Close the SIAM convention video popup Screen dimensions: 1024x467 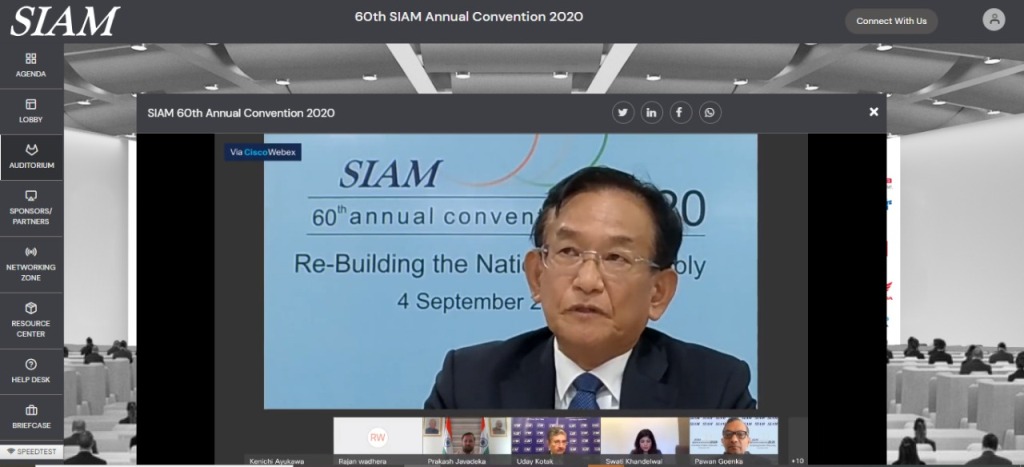click(x=873, y=112)
